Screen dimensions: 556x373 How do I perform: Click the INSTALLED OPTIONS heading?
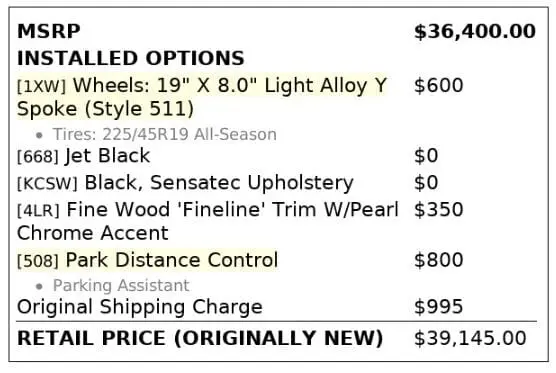pyautogui.click(x=131, y=58)
